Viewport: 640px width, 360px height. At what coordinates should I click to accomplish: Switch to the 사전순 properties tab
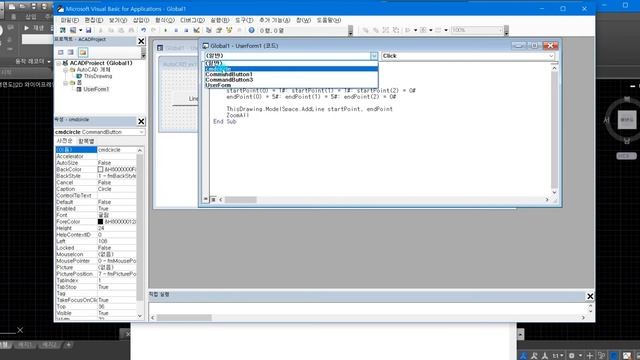click(x=65, y=141)
